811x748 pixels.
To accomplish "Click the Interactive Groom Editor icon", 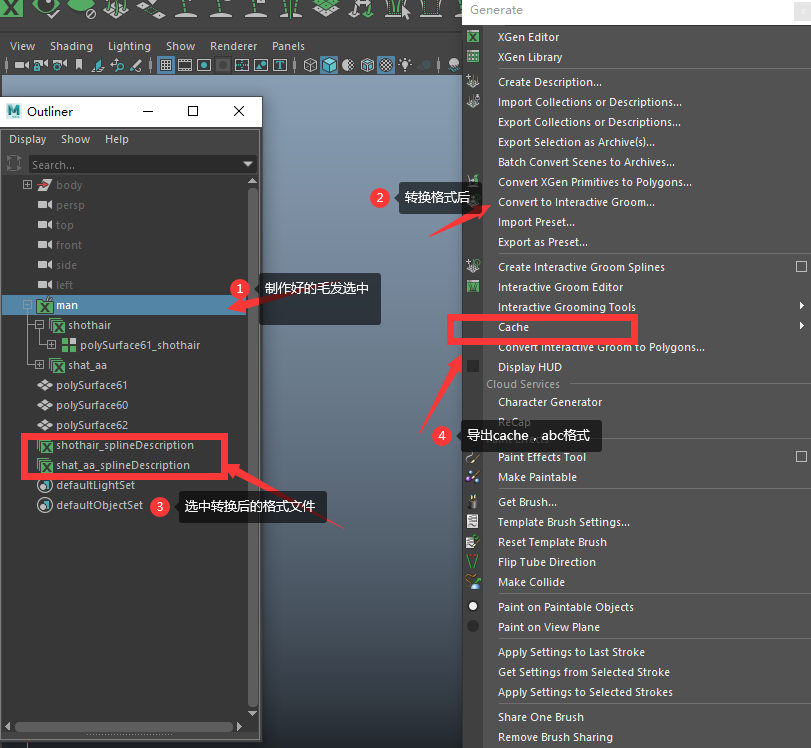I will coord(473,286).
